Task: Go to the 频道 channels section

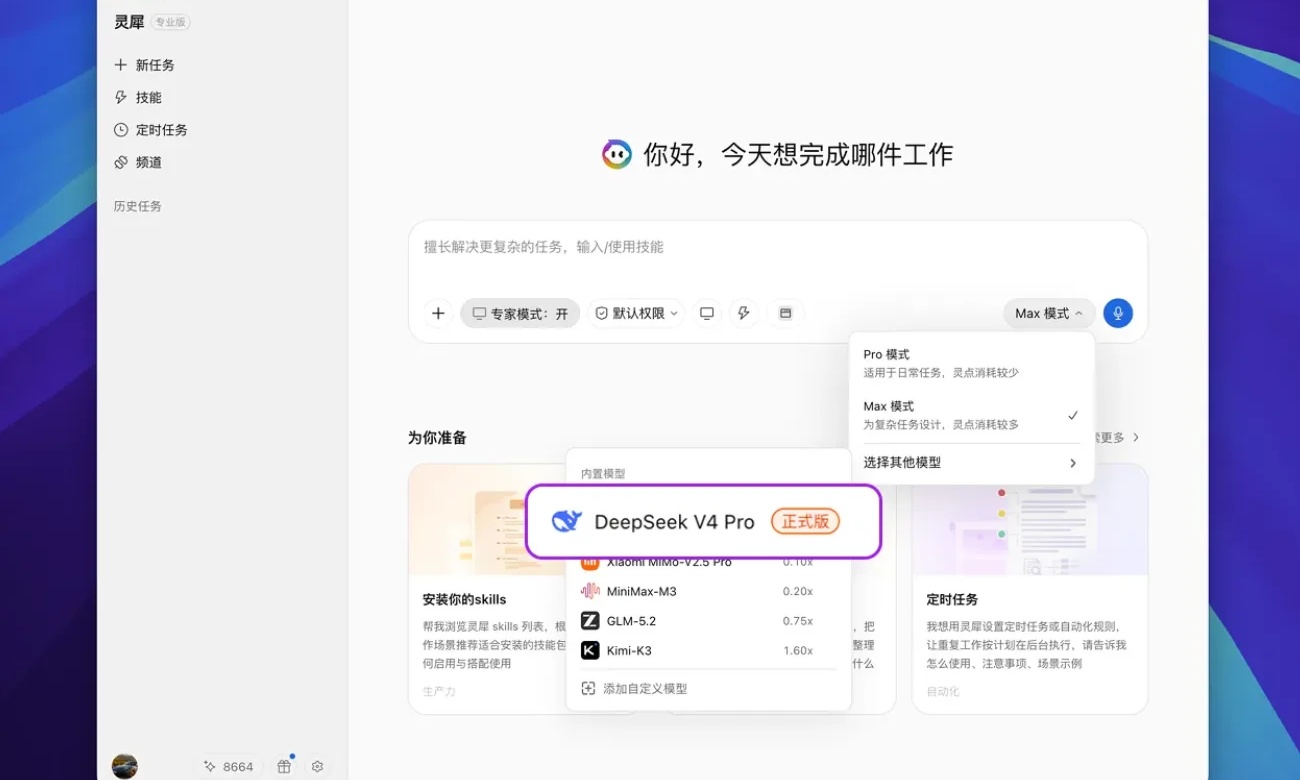Action: click(138, 162)
